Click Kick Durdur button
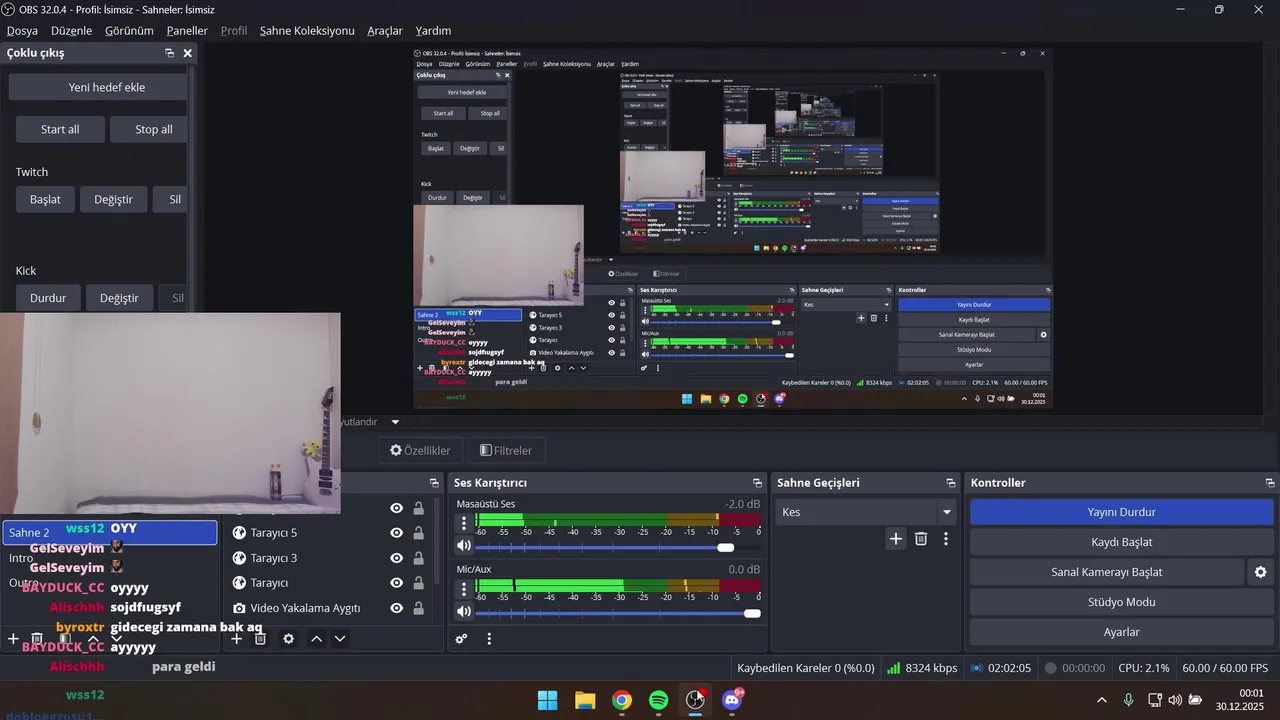 click(x=48, y=298)
